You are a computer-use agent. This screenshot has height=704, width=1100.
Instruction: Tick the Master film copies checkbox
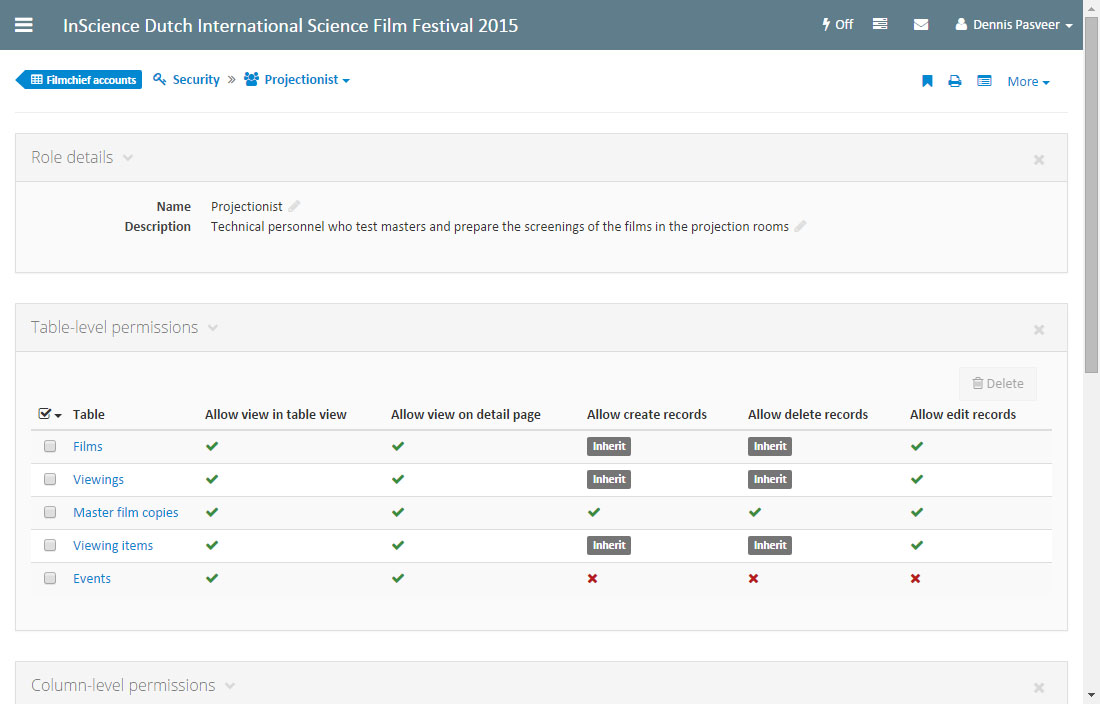pyautogui.click(x=50, y=513)
